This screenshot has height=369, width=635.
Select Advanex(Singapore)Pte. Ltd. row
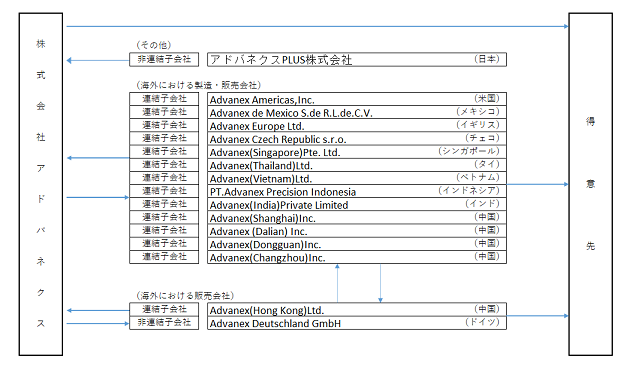point(357,152)
